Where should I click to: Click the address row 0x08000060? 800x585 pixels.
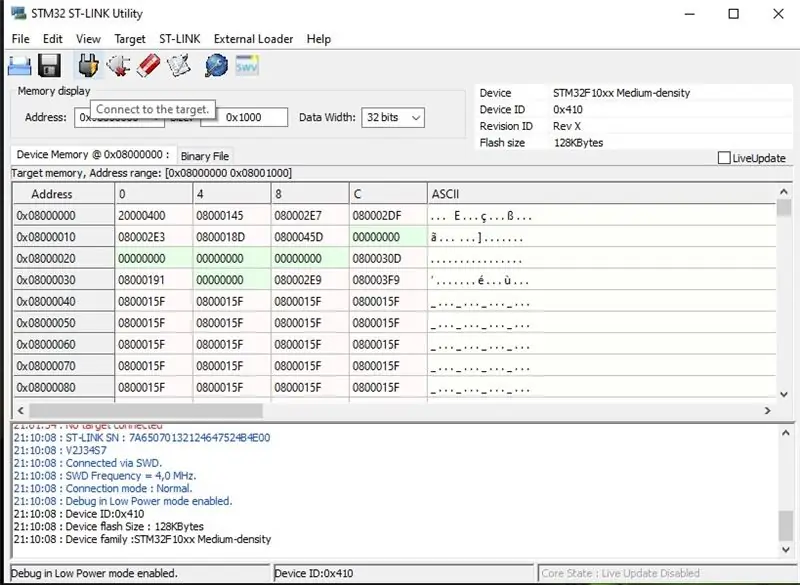pyautogui.click(x=63, y=344)
